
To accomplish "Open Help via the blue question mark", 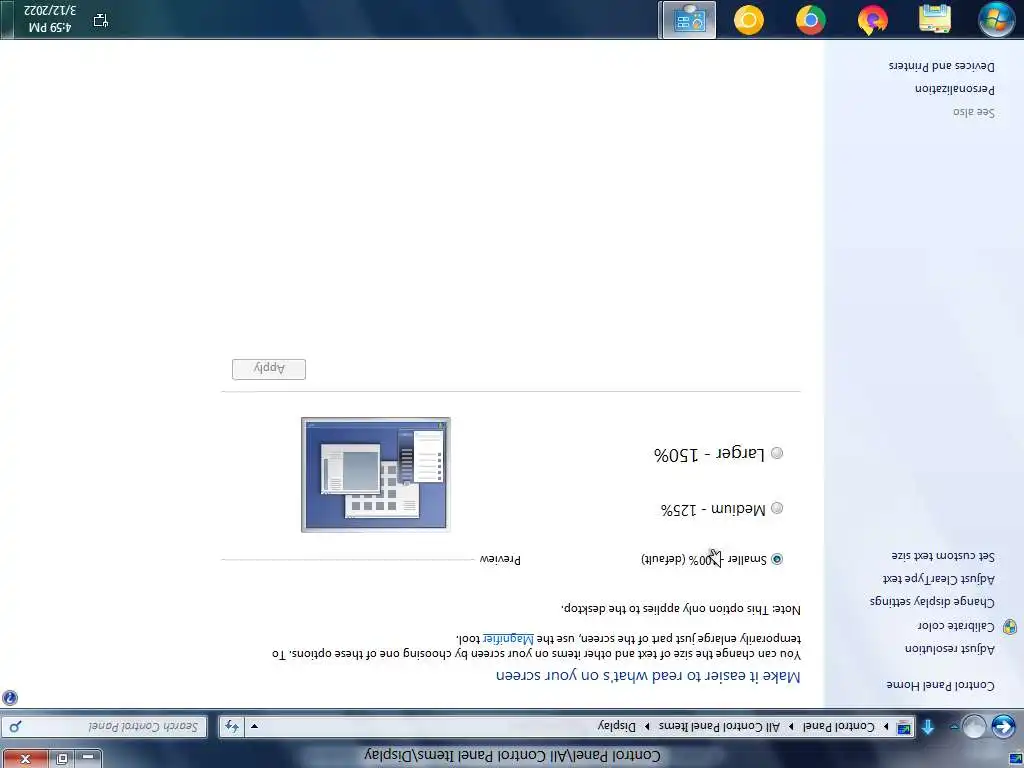I will click(x=10, y=697).
